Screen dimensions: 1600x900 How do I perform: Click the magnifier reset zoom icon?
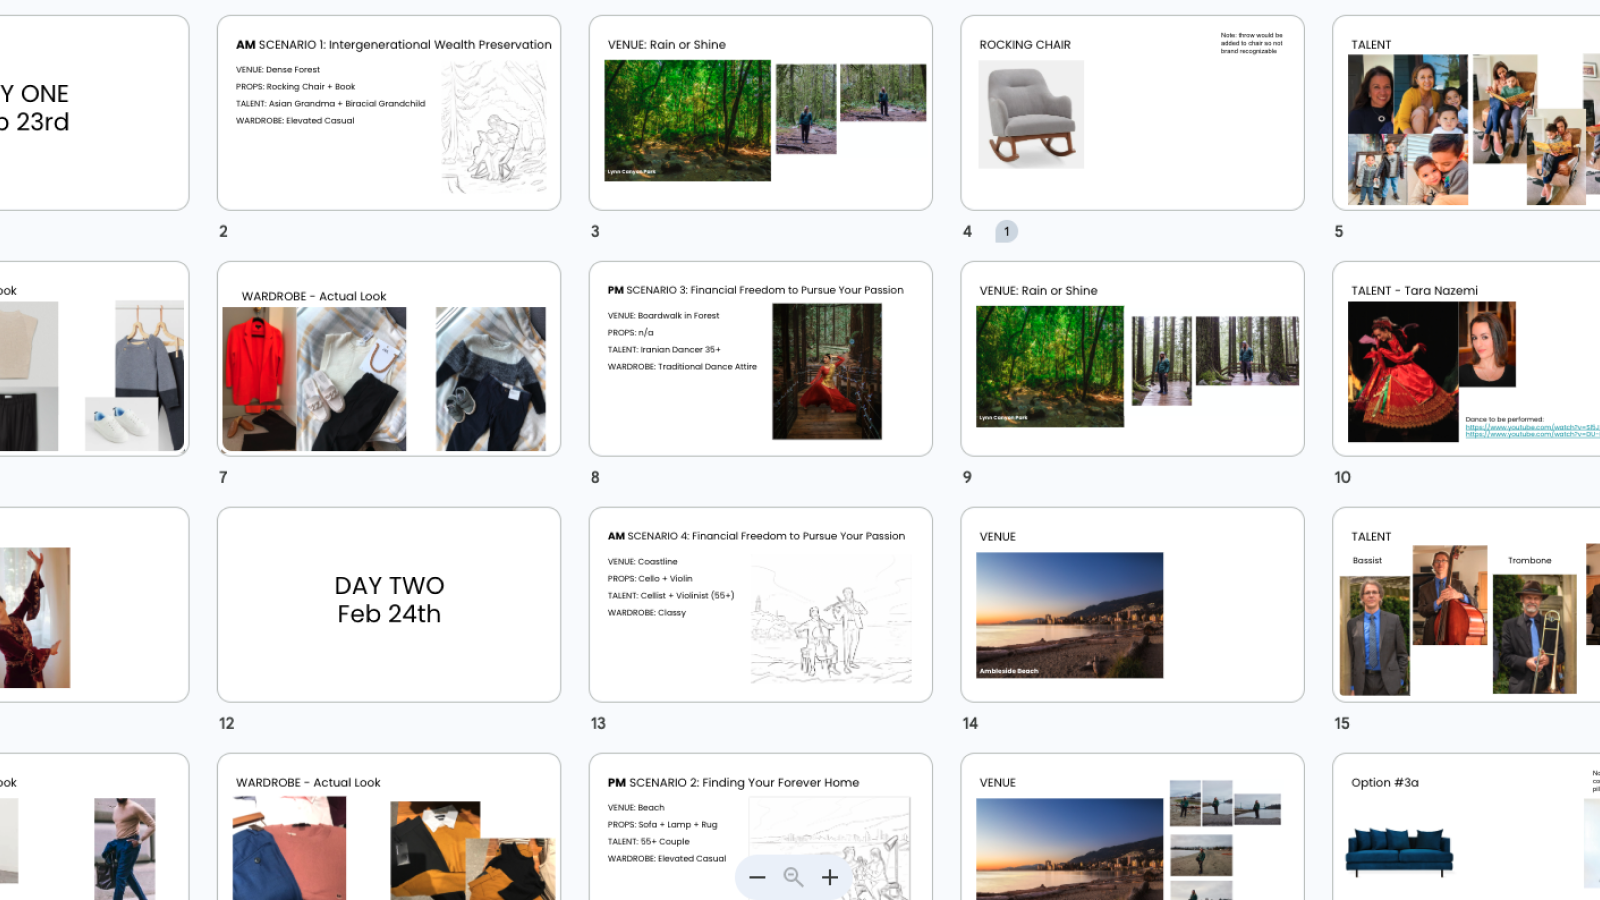793,877
